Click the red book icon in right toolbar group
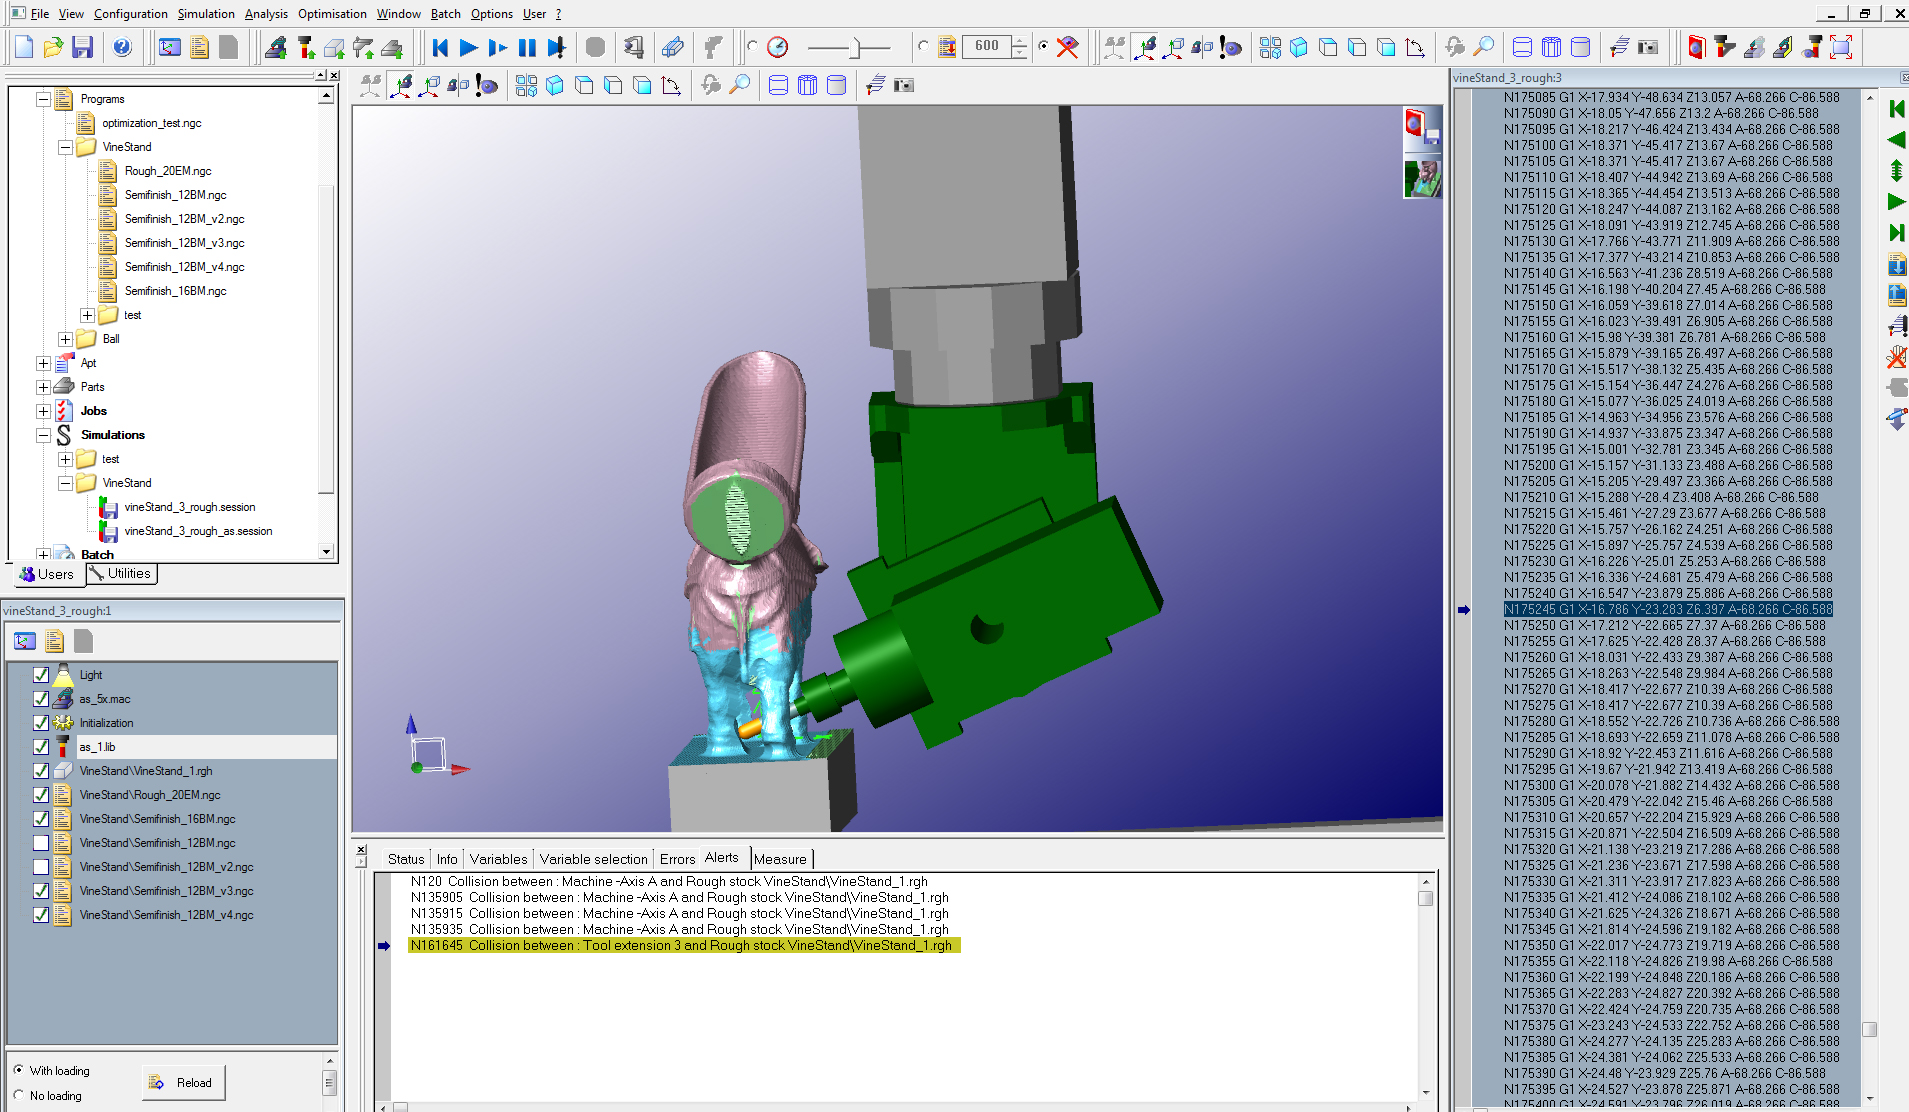 coord(1696,47)
